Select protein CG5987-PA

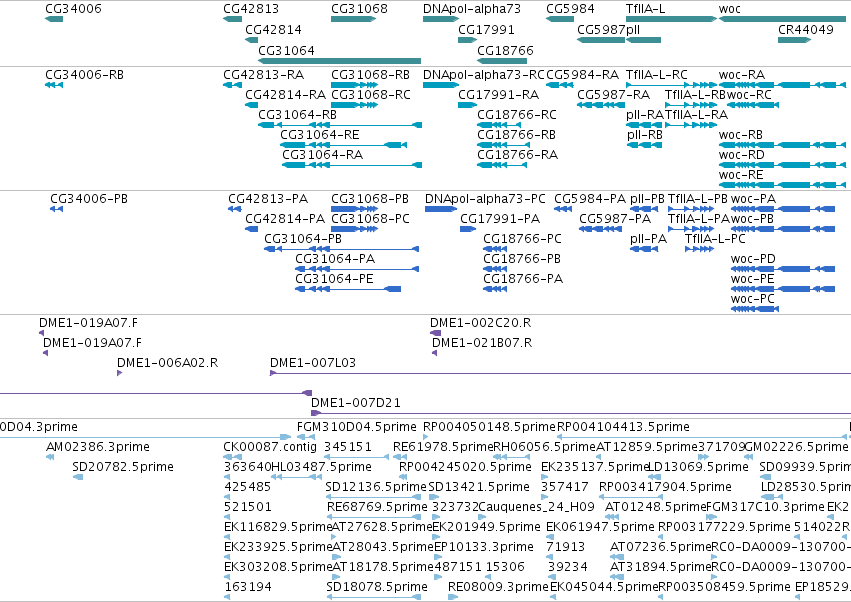pos(615,219)
